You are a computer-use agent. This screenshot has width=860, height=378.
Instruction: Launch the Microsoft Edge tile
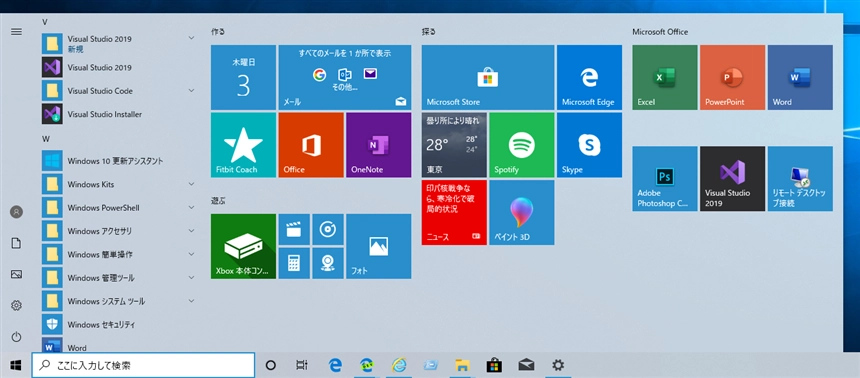tap(589, 77)
